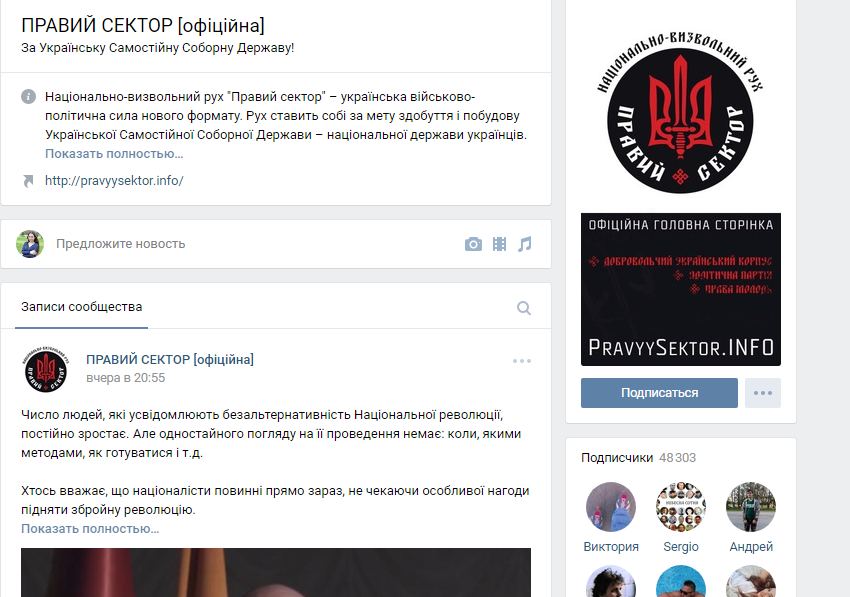Attach a video via film icon
Image resolution: width=850 pixels, height=597 pixels.
pyautogui.click(x=499, y=244)
